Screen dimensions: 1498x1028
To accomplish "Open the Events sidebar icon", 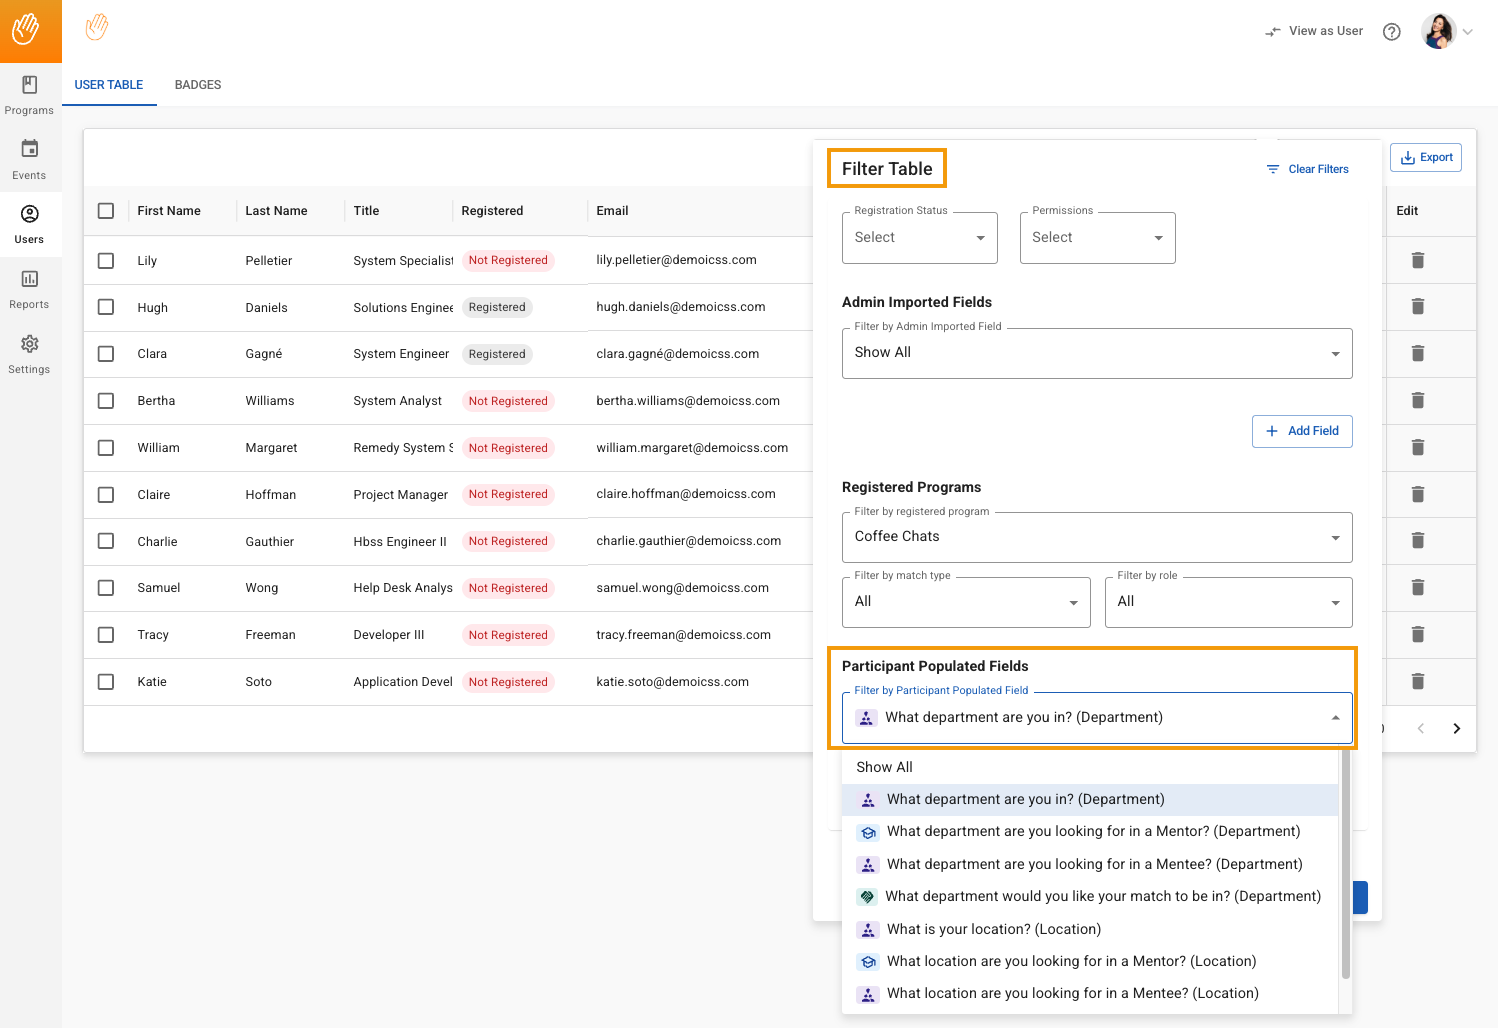I will [x=29, y=159].
